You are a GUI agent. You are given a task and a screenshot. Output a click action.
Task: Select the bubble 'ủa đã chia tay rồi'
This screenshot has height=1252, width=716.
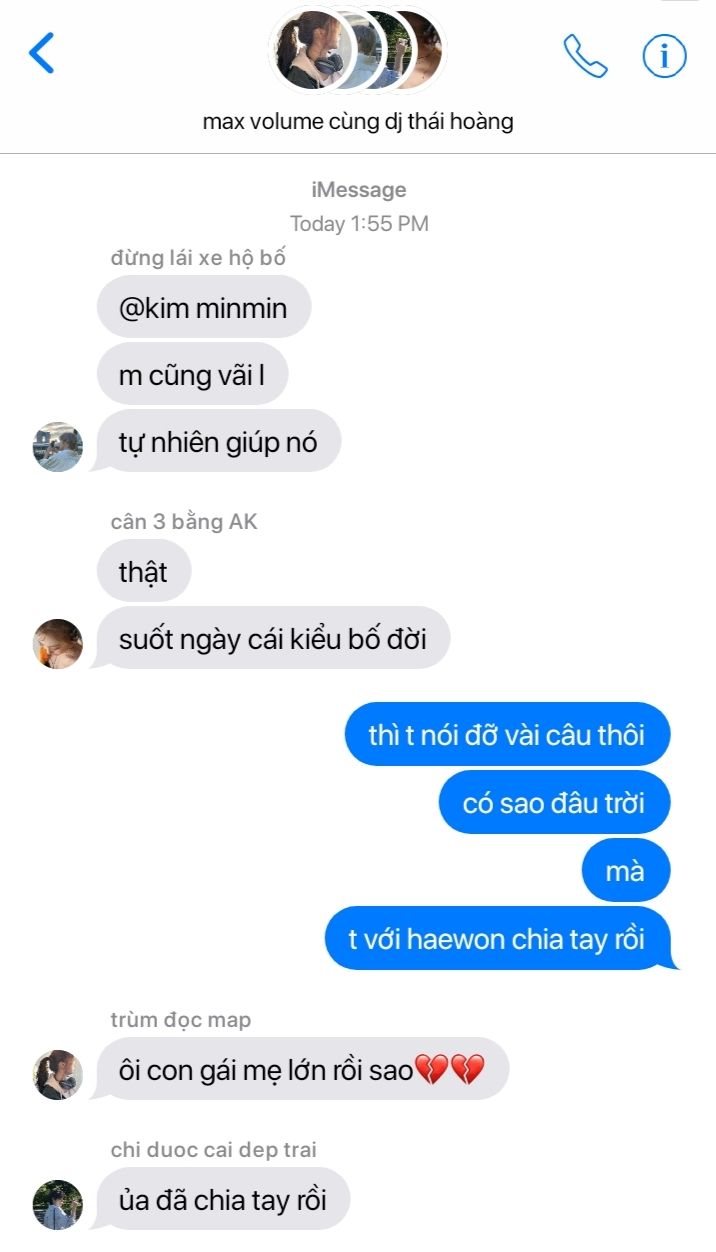pyautogui.click(x=220, y=1199)
